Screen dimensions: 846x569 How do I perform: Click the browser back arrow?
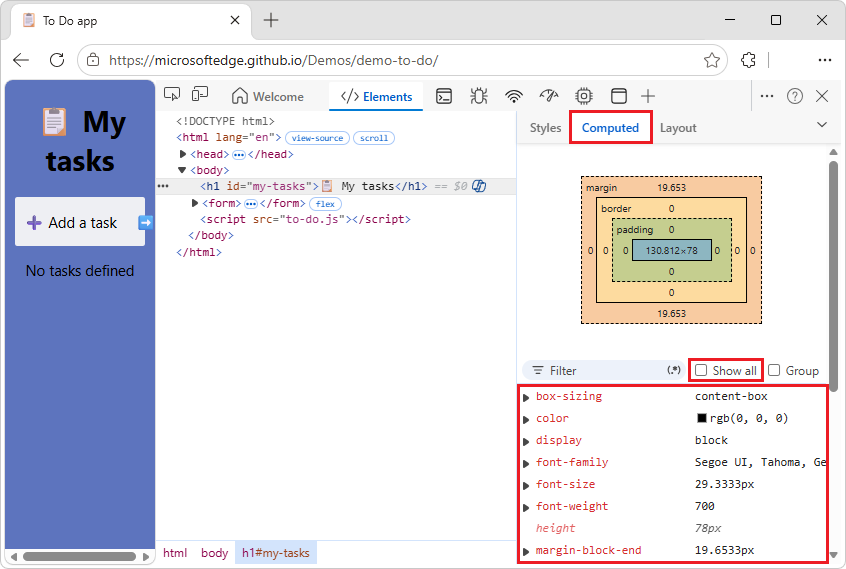[21, 60]
